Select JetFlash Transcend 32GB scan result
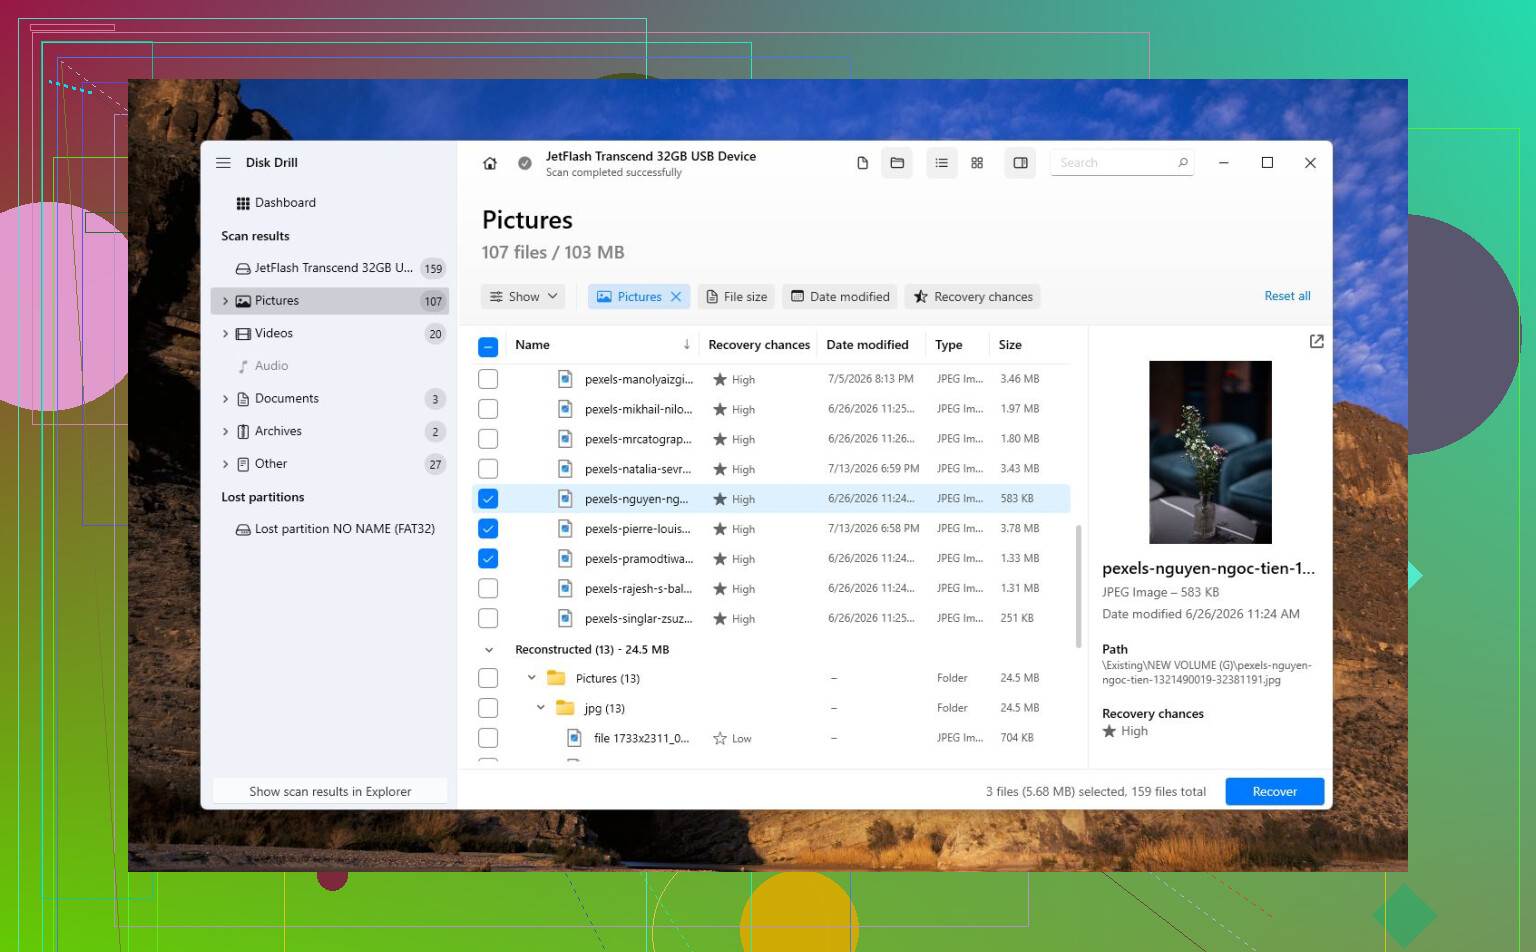The image size is (1536, 952). coord(330,268)
